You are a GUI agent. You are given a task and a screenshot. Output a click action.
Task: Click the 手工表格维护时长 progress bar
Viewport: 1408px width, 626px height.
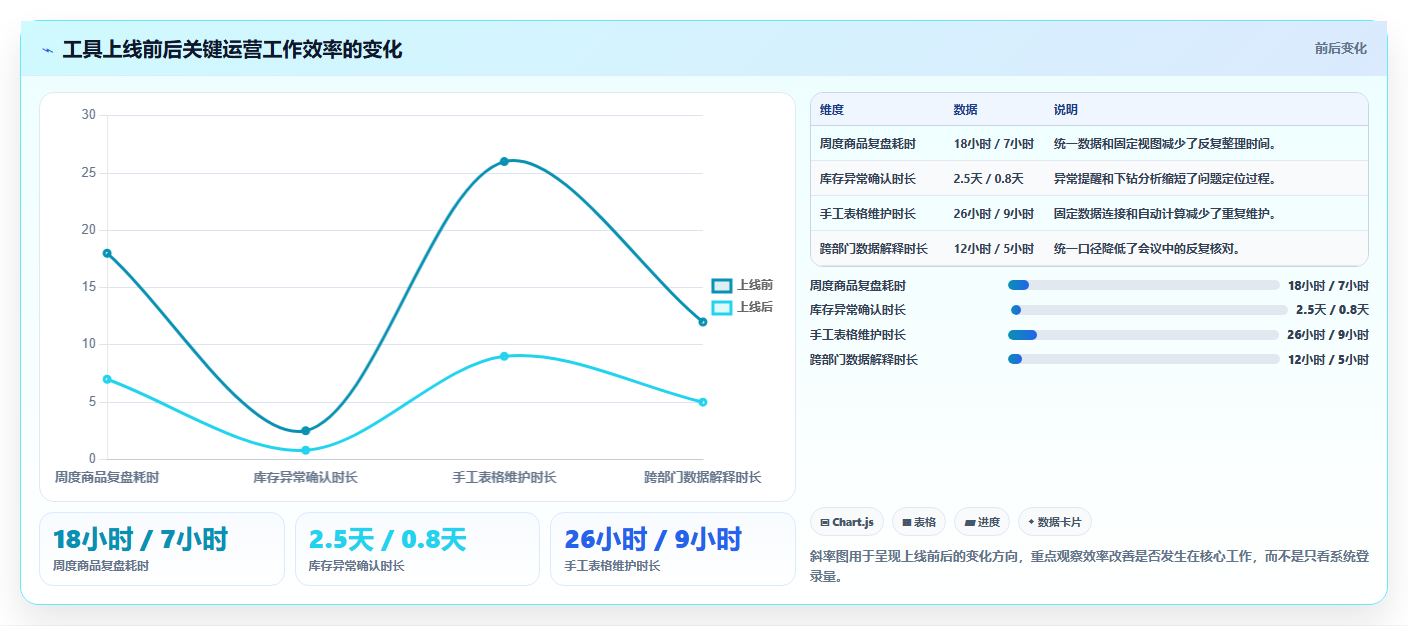pos(1143,335)
